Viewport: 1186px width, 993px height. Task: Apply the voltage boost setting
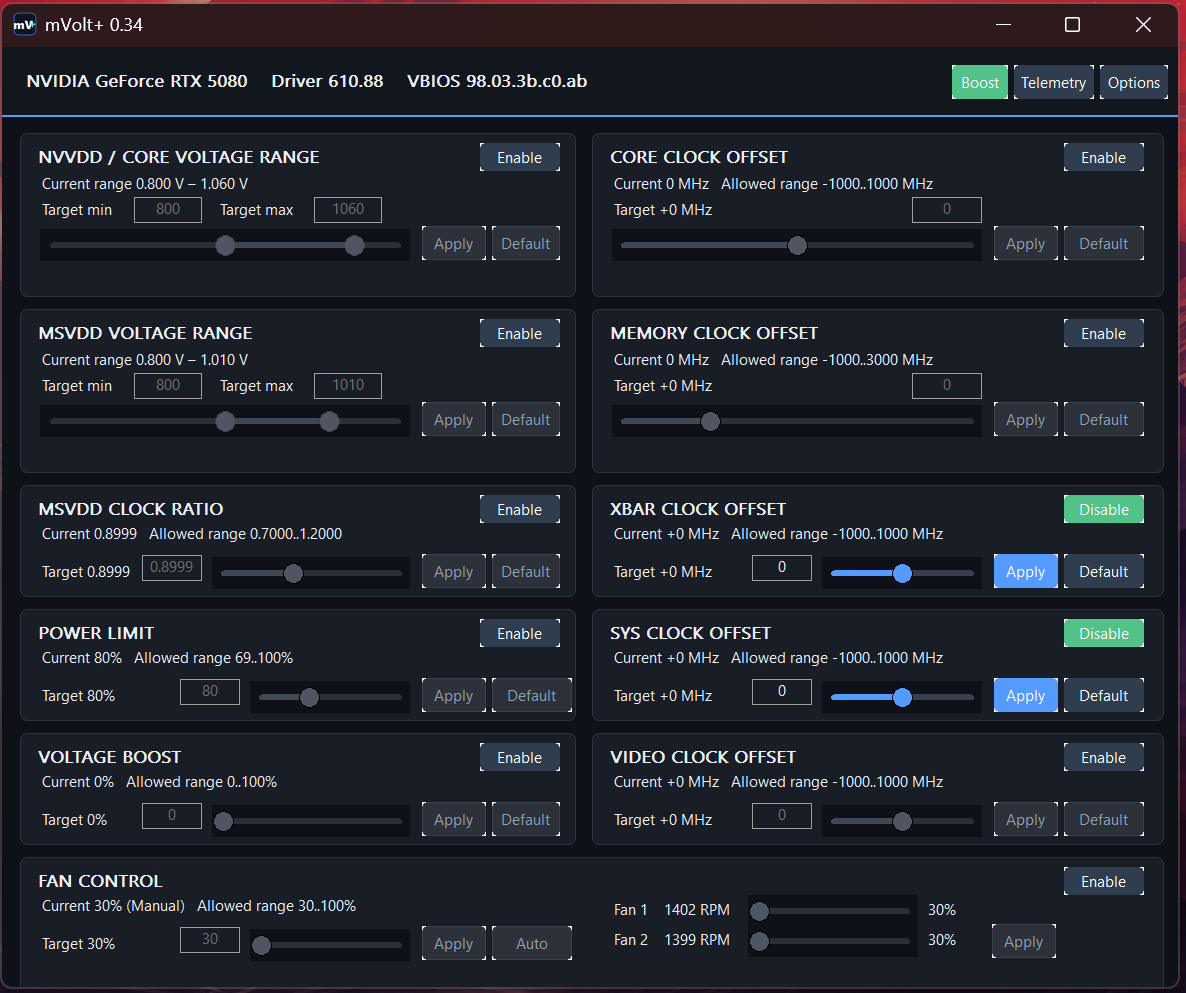point(454,820)
